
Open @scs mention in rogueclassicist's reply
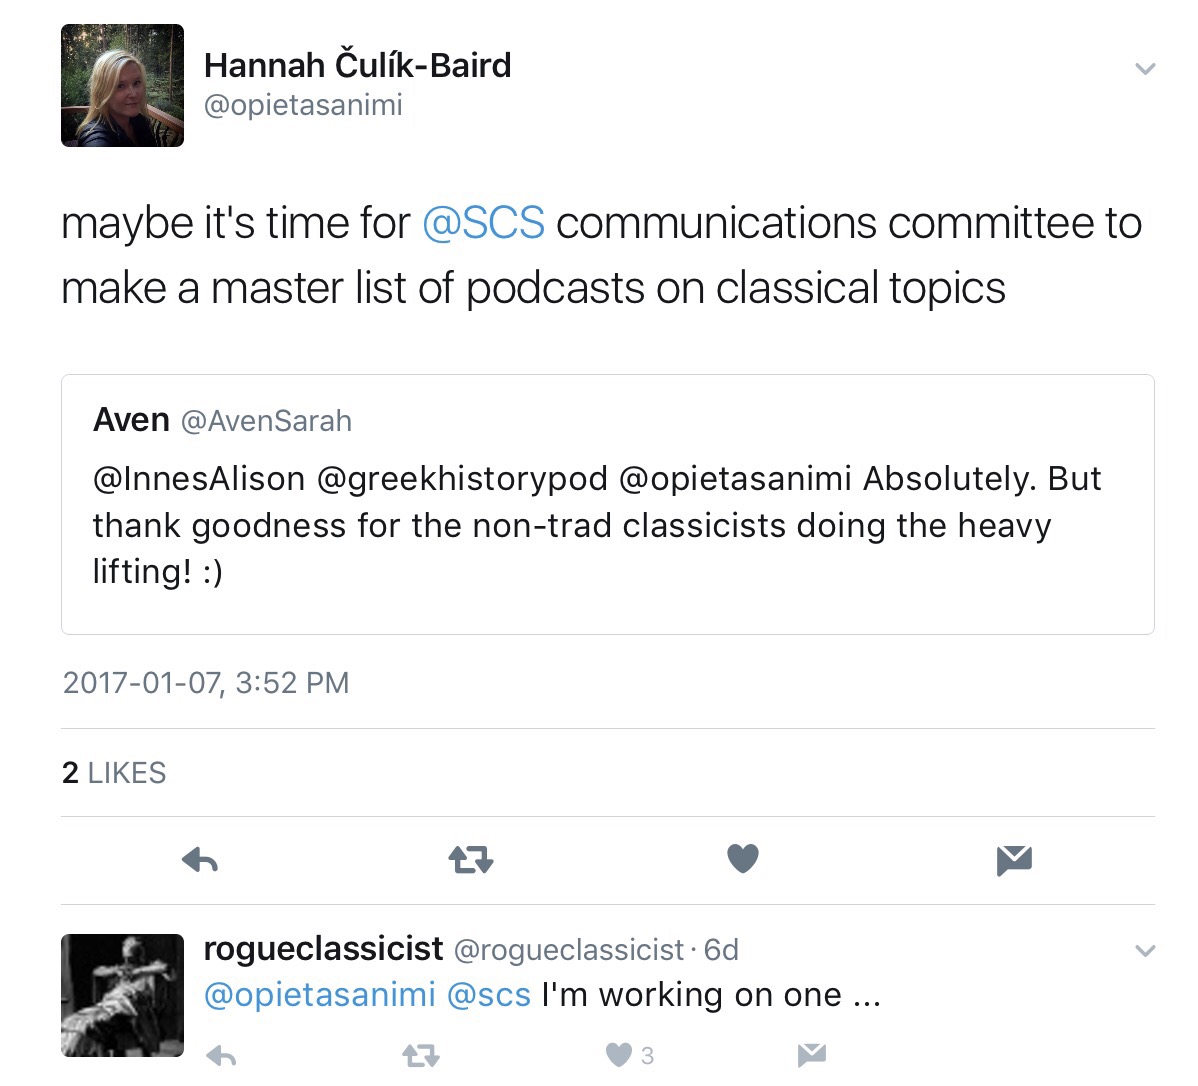pyautogui.click(x=488, y=995)
